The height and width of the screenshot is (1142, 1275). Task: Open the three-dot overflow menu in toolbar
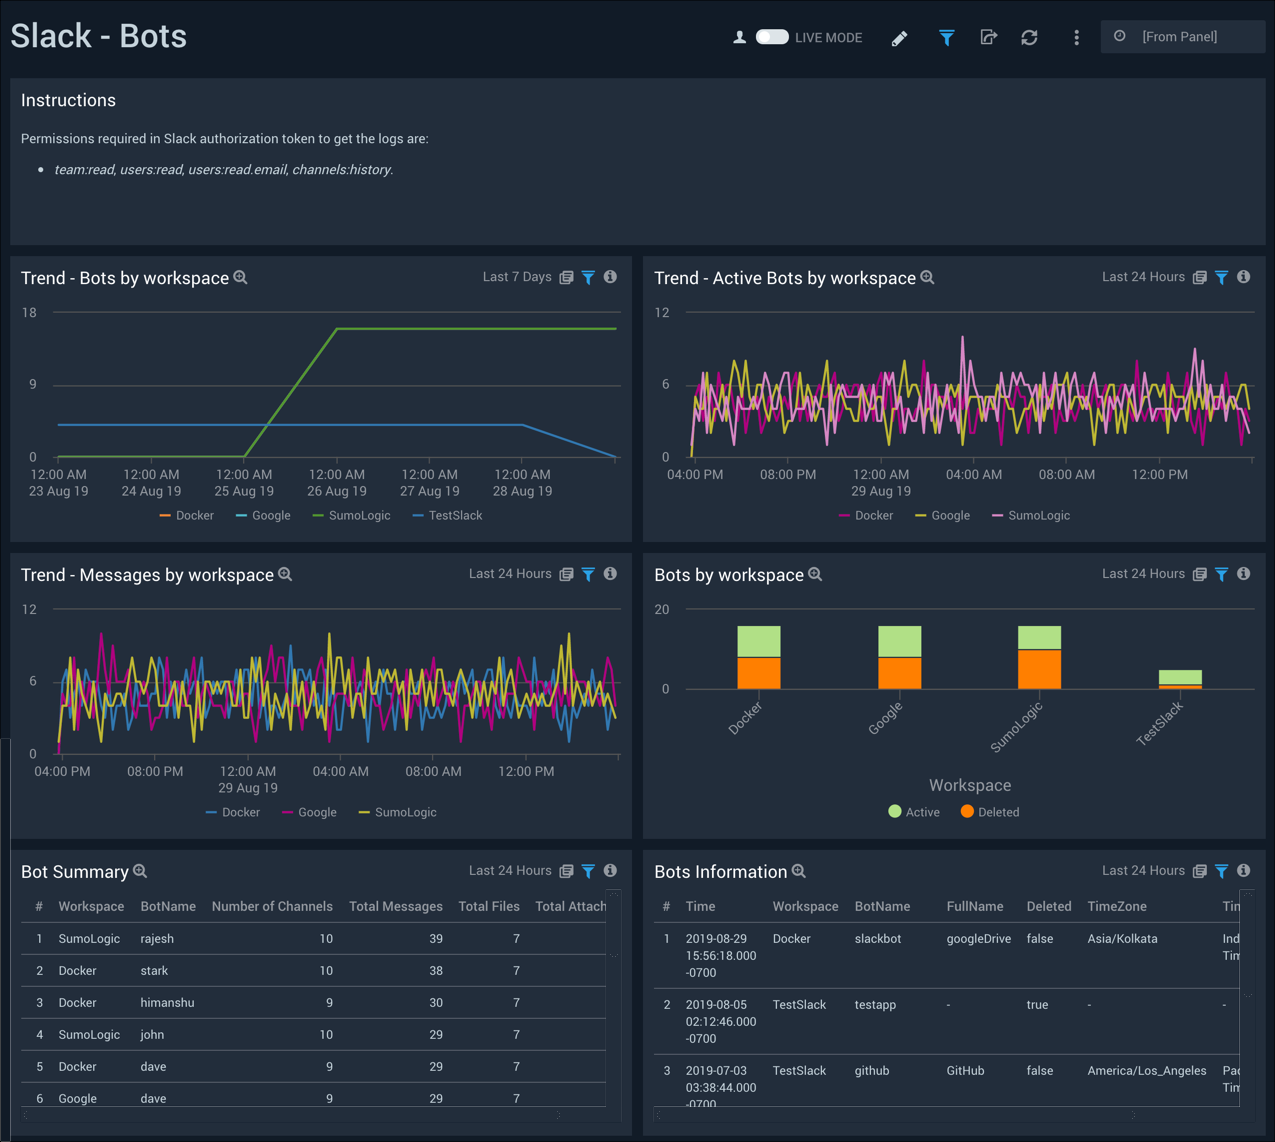(x=1076, y=37)
